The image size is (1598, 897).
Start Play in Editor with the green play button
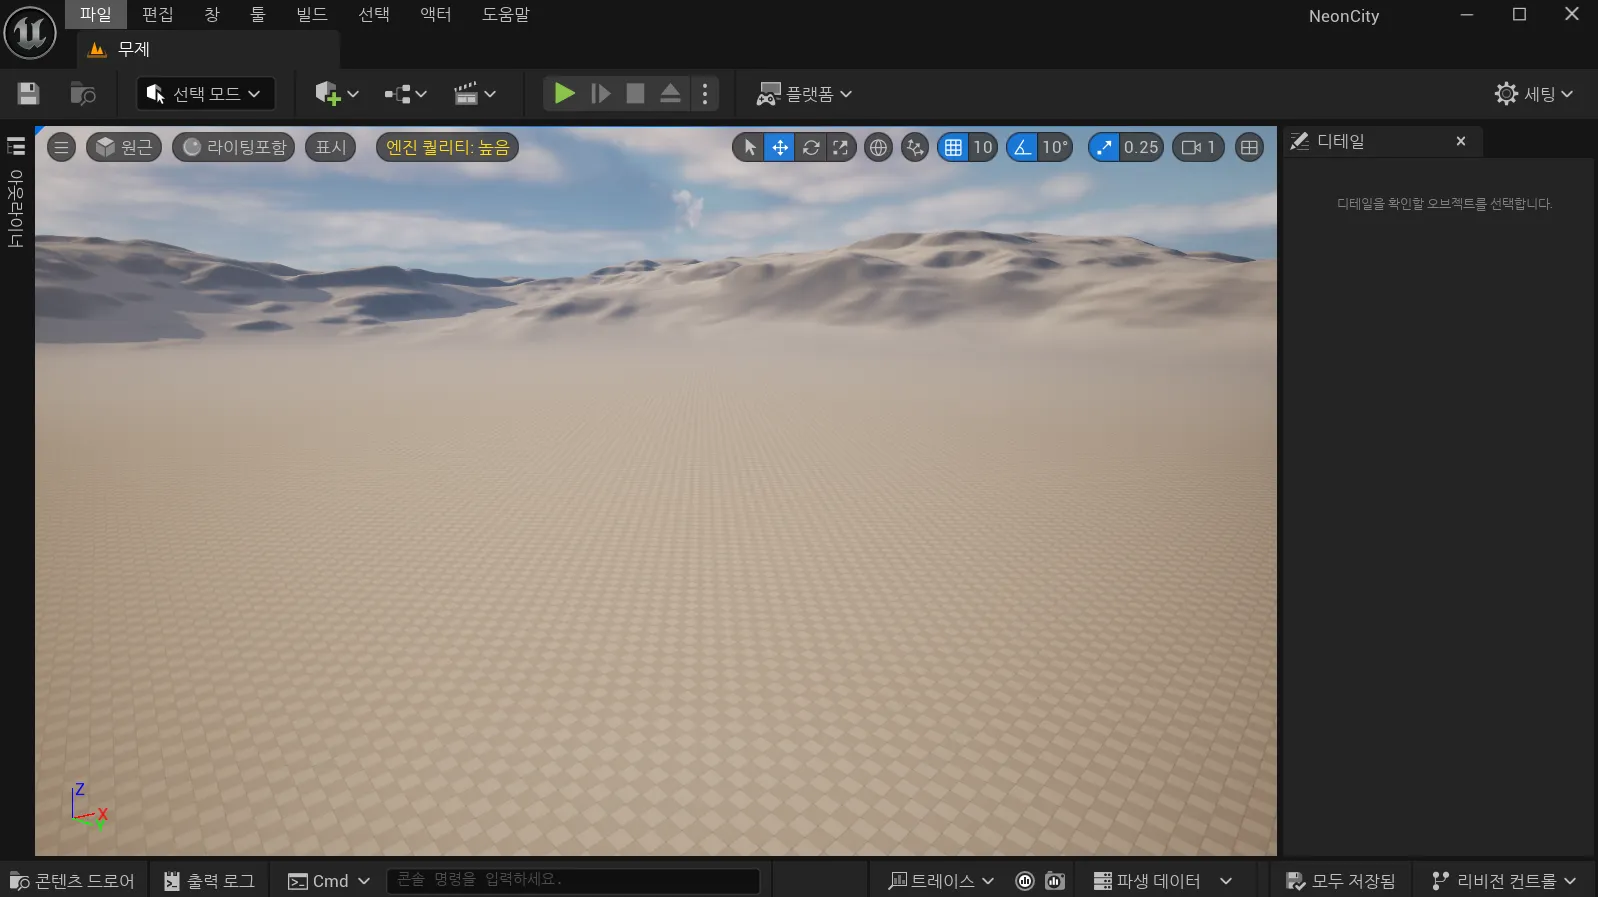[564, 94]
